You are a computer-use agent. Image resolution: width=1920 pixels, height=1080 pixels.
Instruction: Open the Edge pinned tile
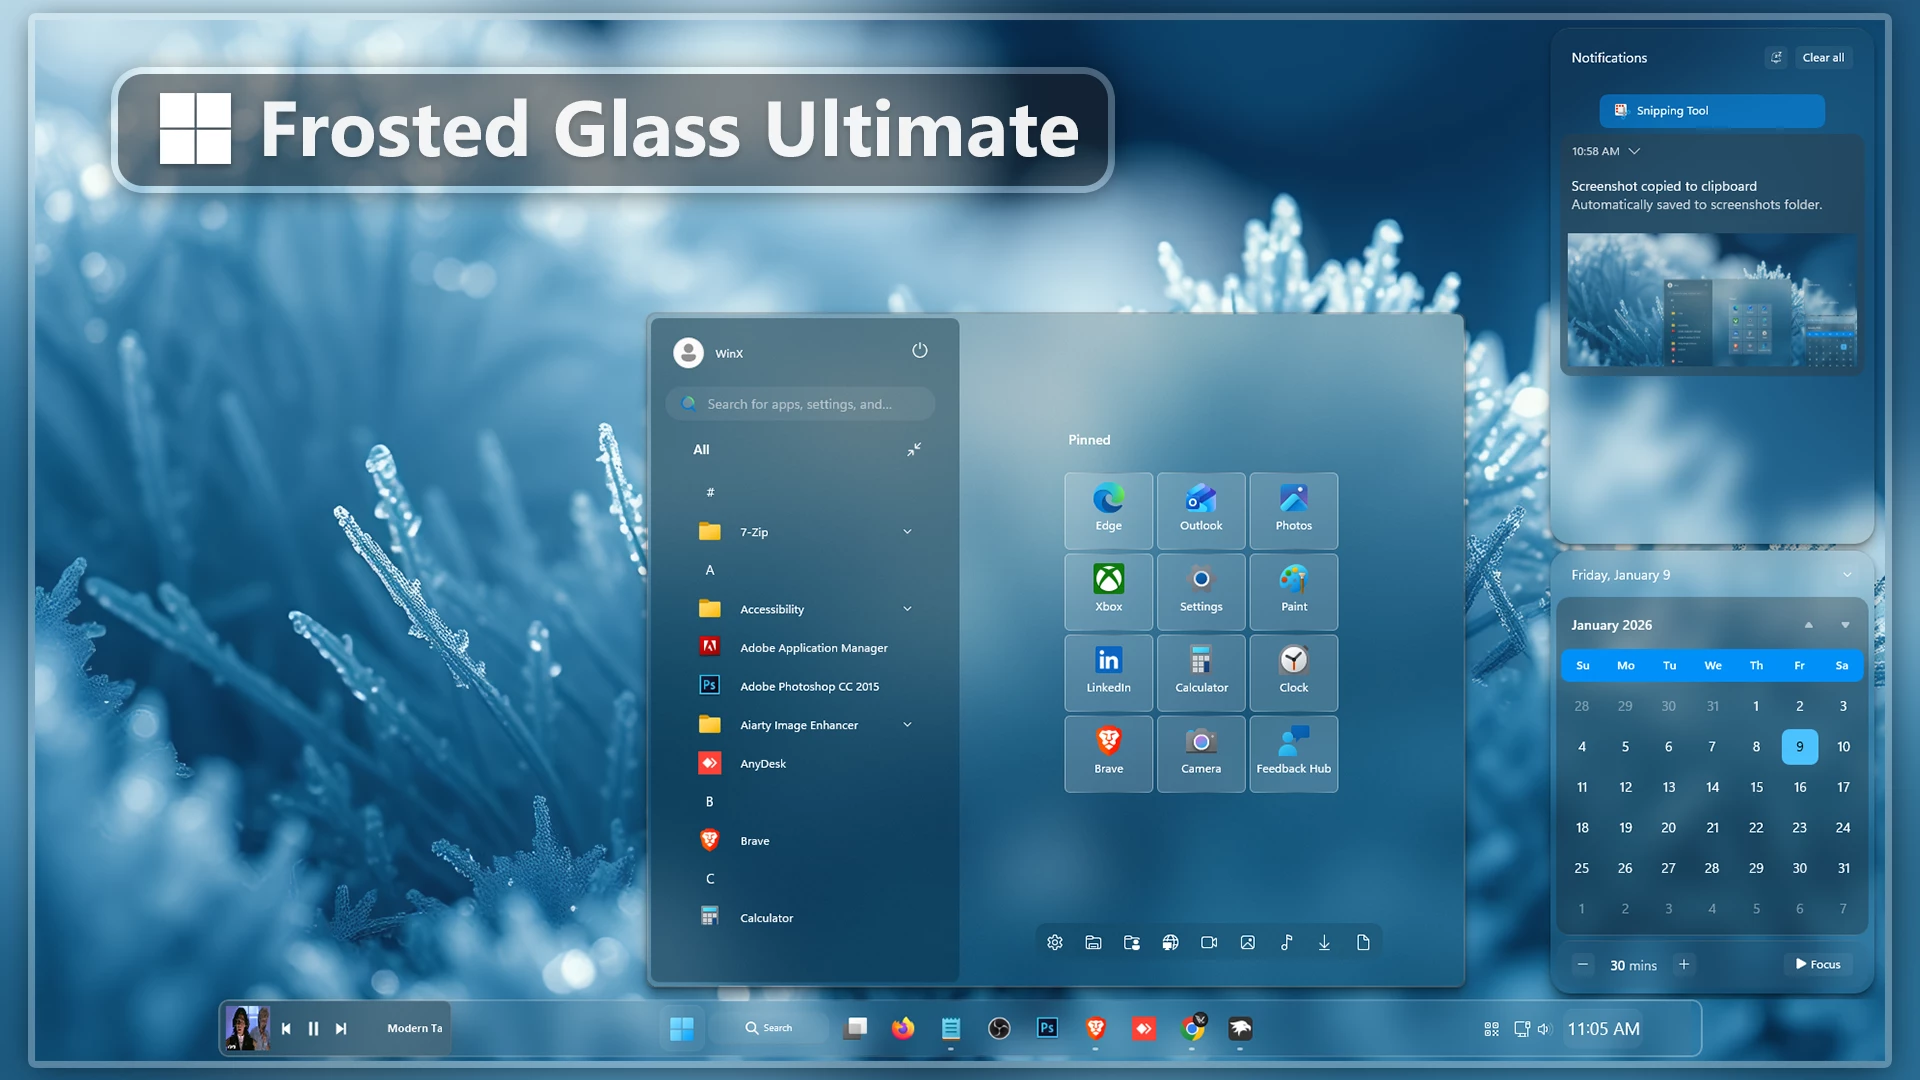[1108, 510]
